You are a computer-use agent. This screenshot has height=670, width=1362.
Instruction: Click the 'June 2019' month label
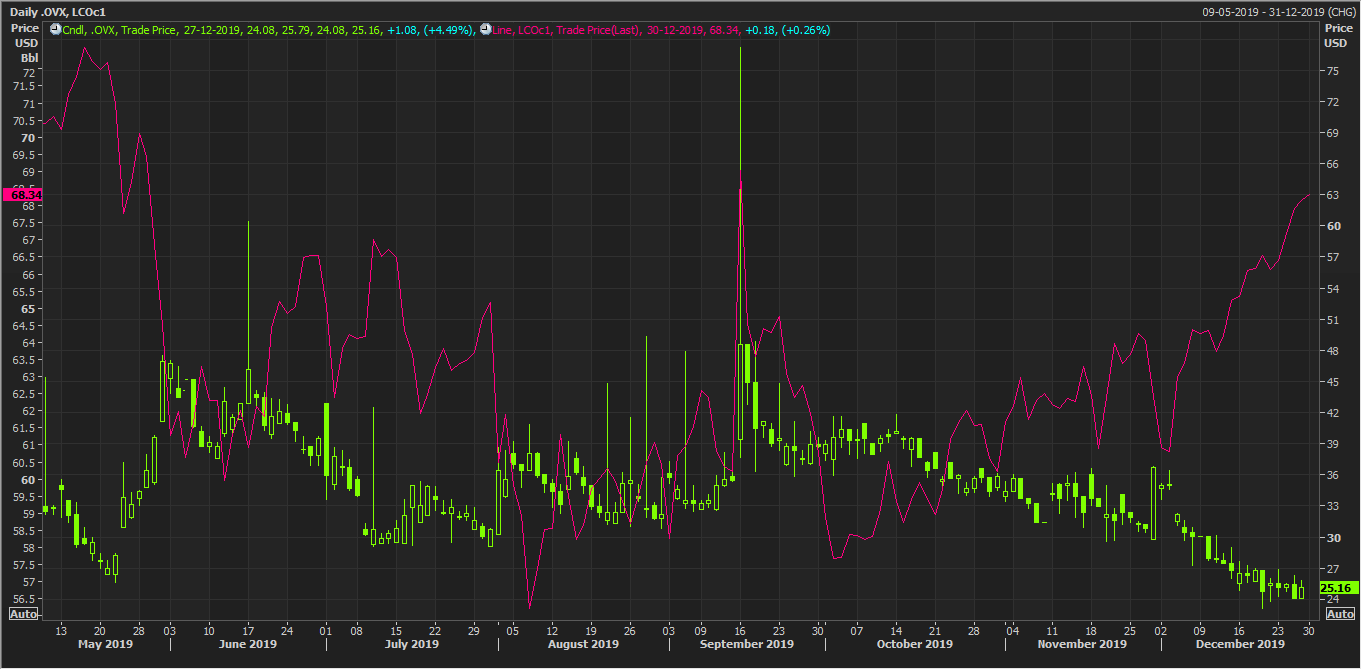[248, 644]
